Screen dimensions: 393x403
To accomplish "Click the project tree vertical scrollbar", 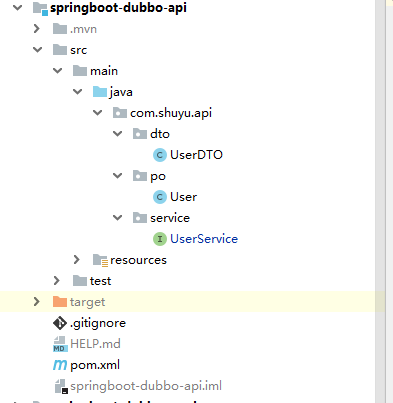I will pyautogui.click(x=380, y=201).
